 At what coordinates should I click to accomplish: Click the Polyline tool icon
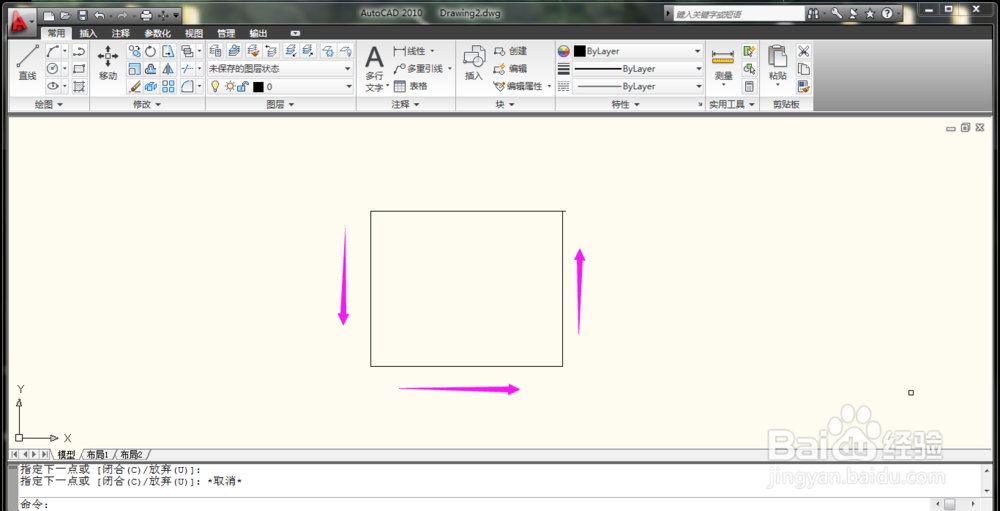(x=79, y=51)
